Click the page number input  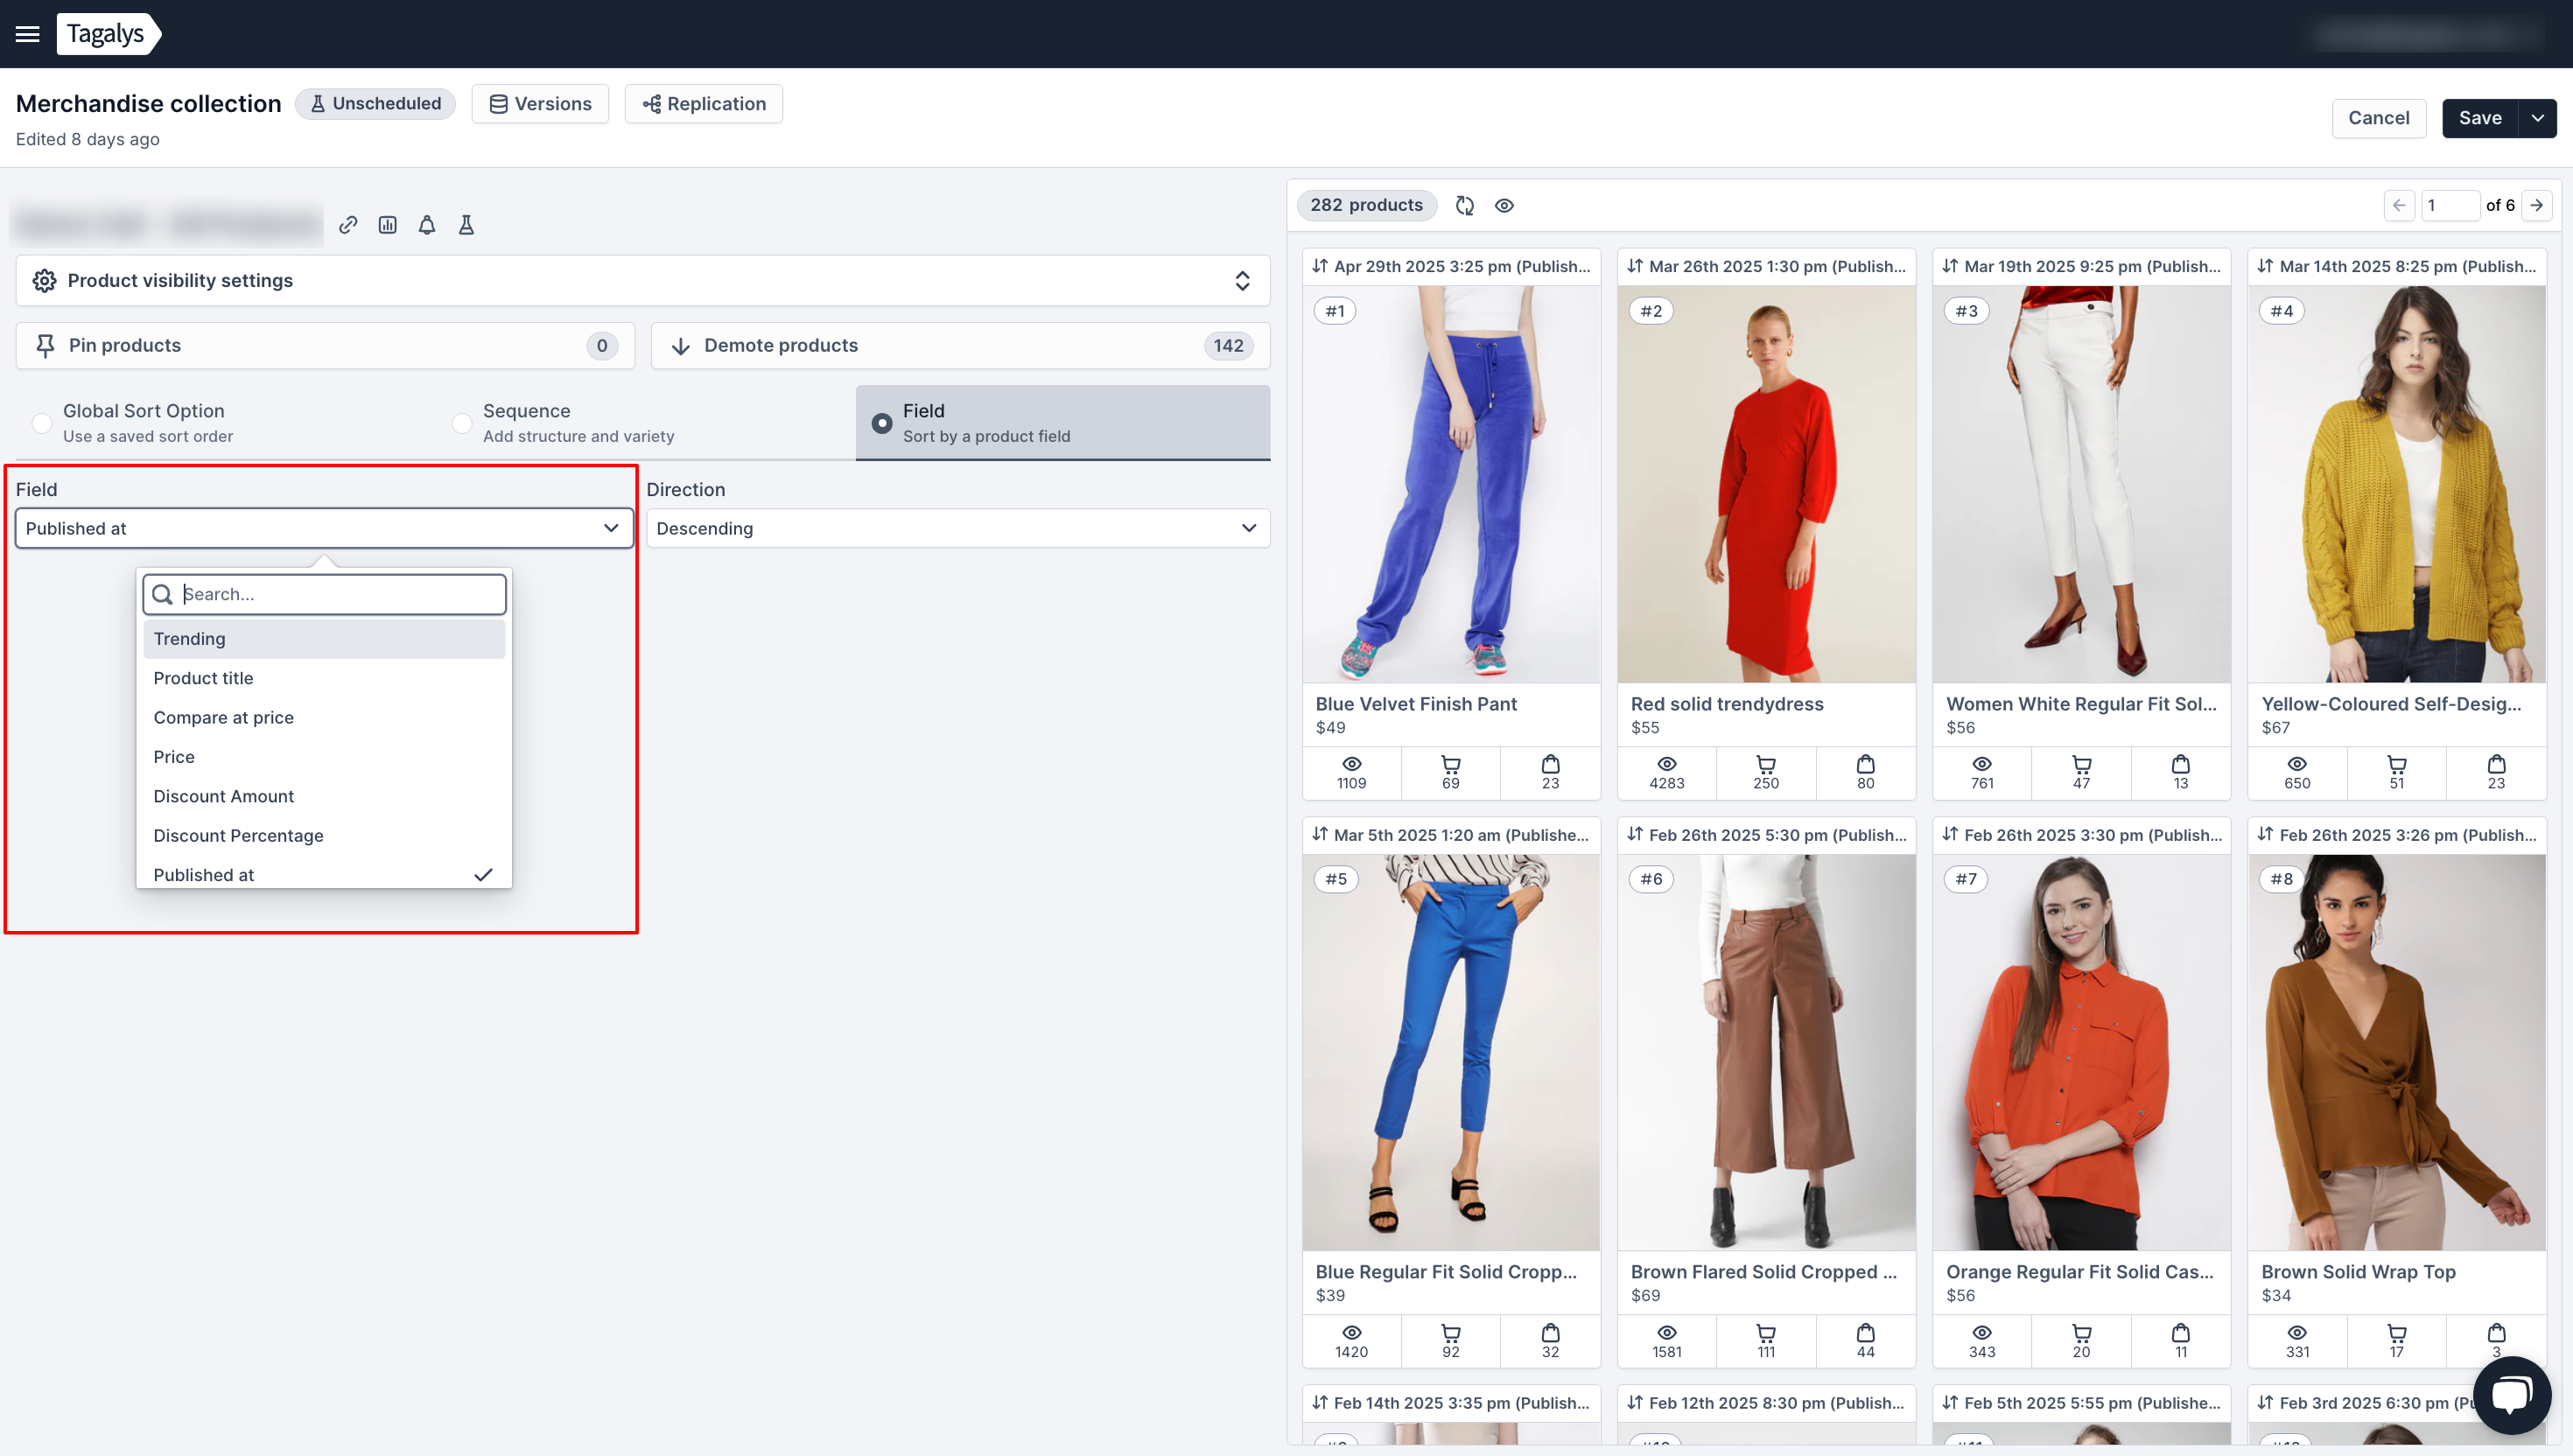[2450, 205]
